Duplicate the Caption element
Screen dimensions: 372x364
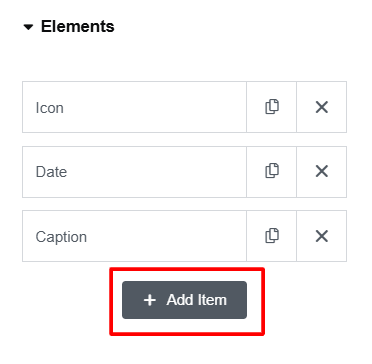272,236
